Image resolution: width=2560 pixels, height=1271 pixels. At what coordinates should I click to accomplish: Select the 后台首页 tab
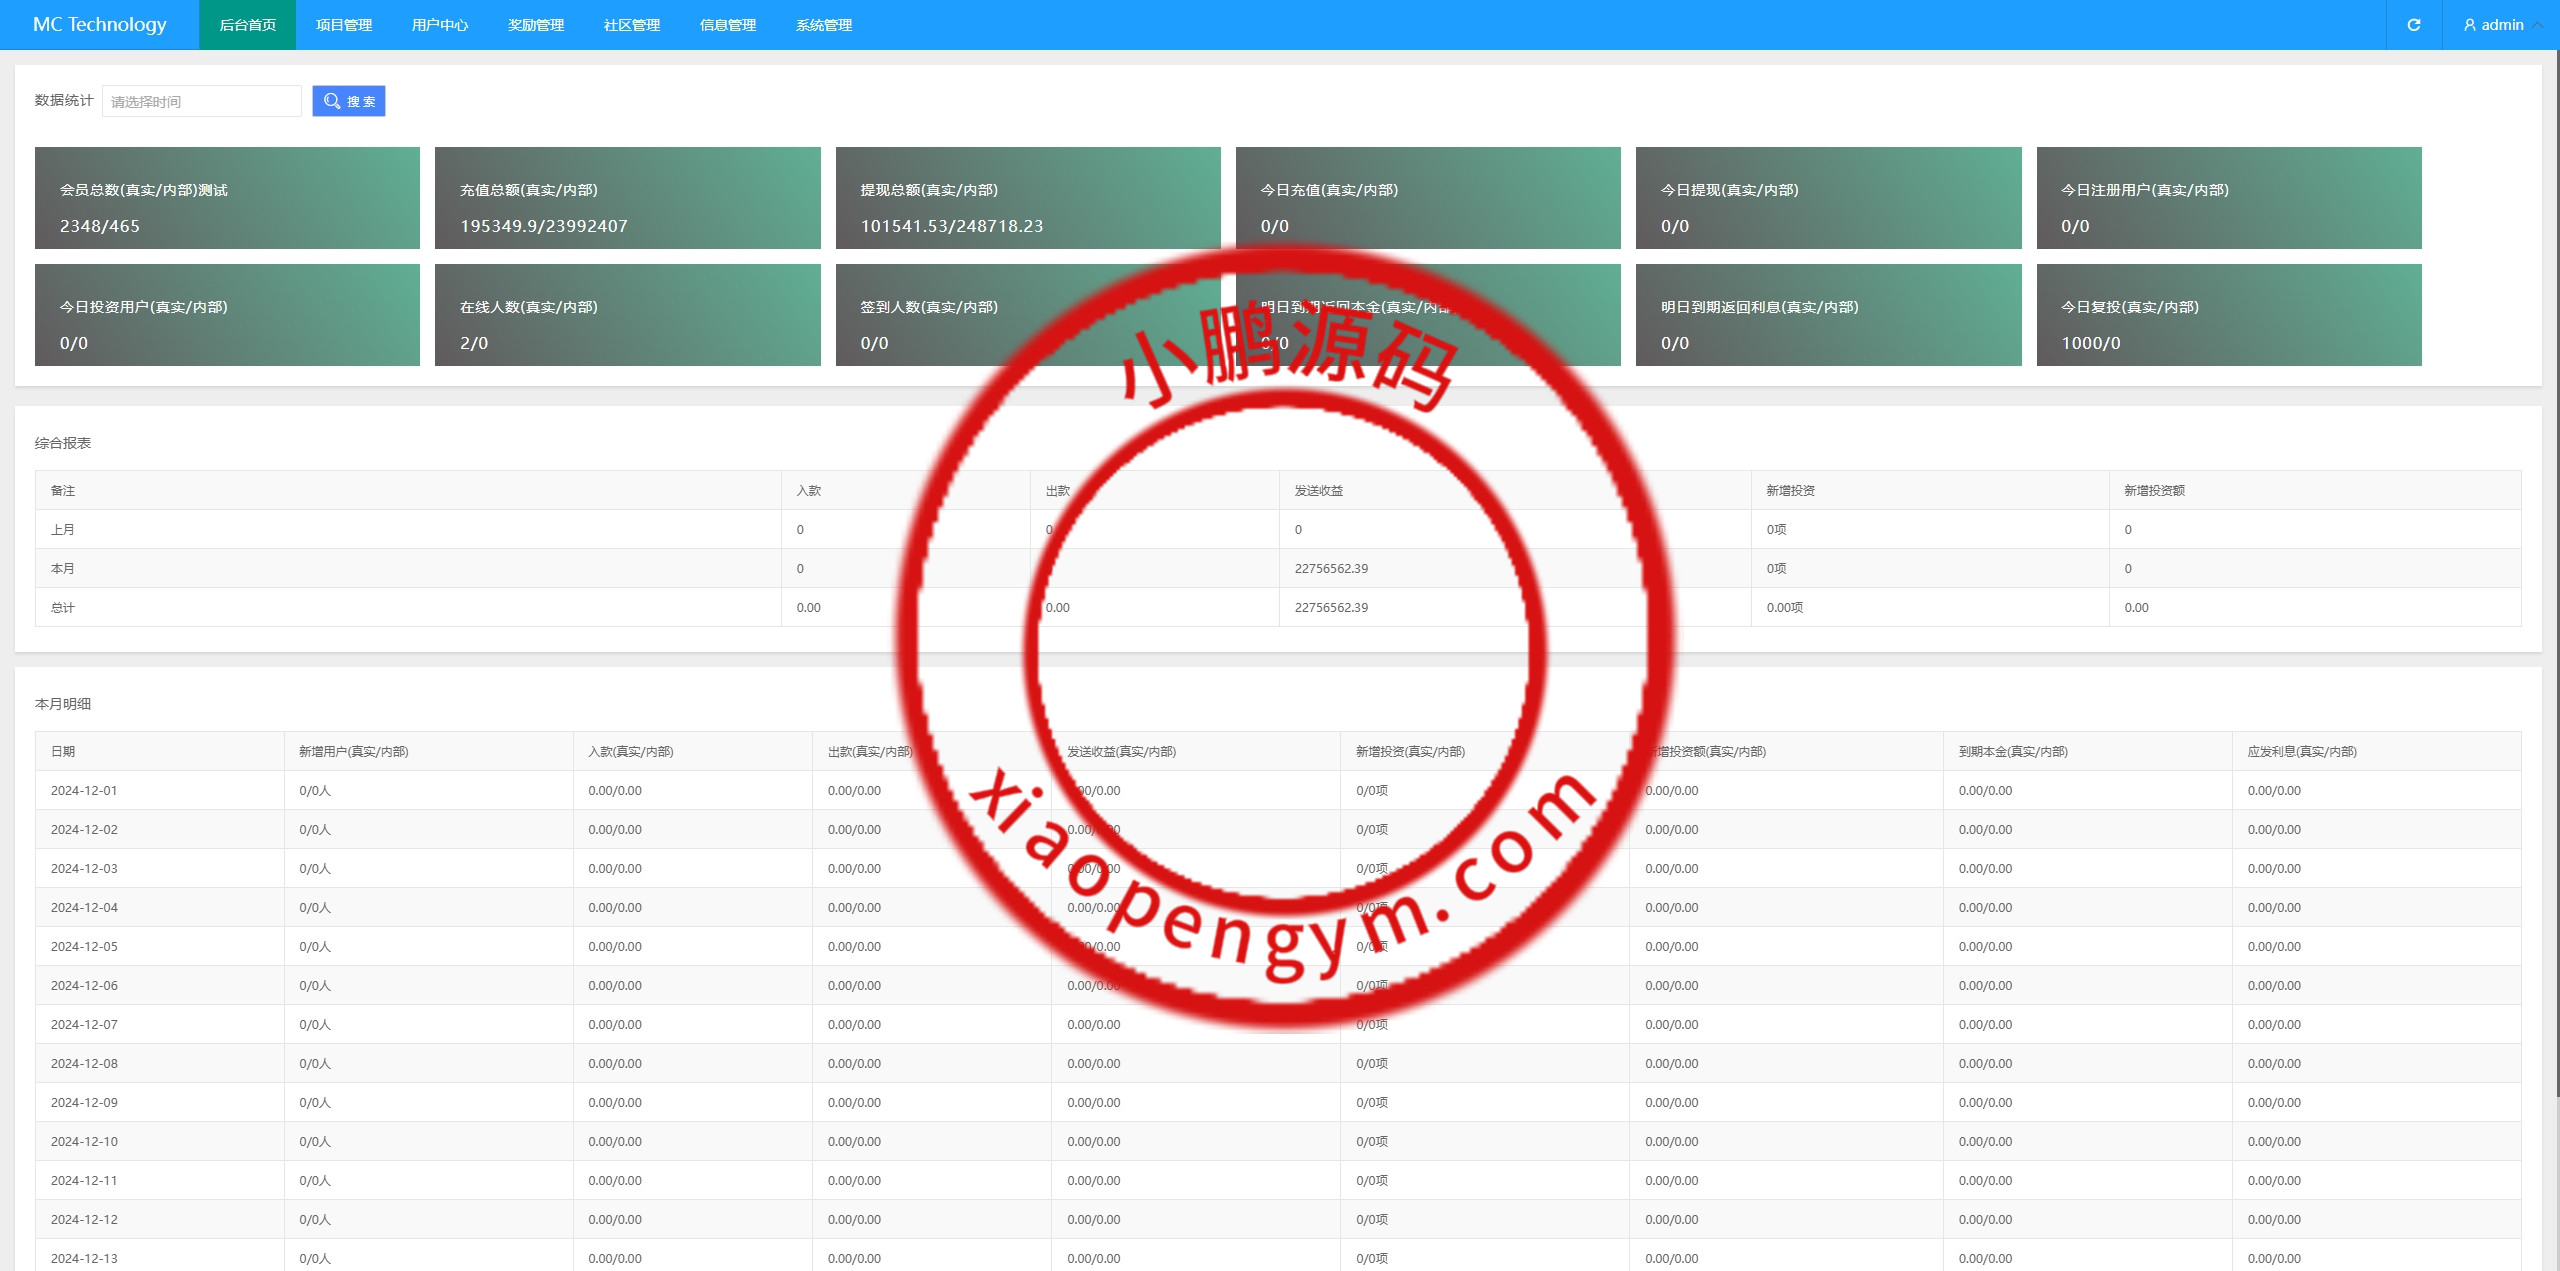click(x=247, y=25)
